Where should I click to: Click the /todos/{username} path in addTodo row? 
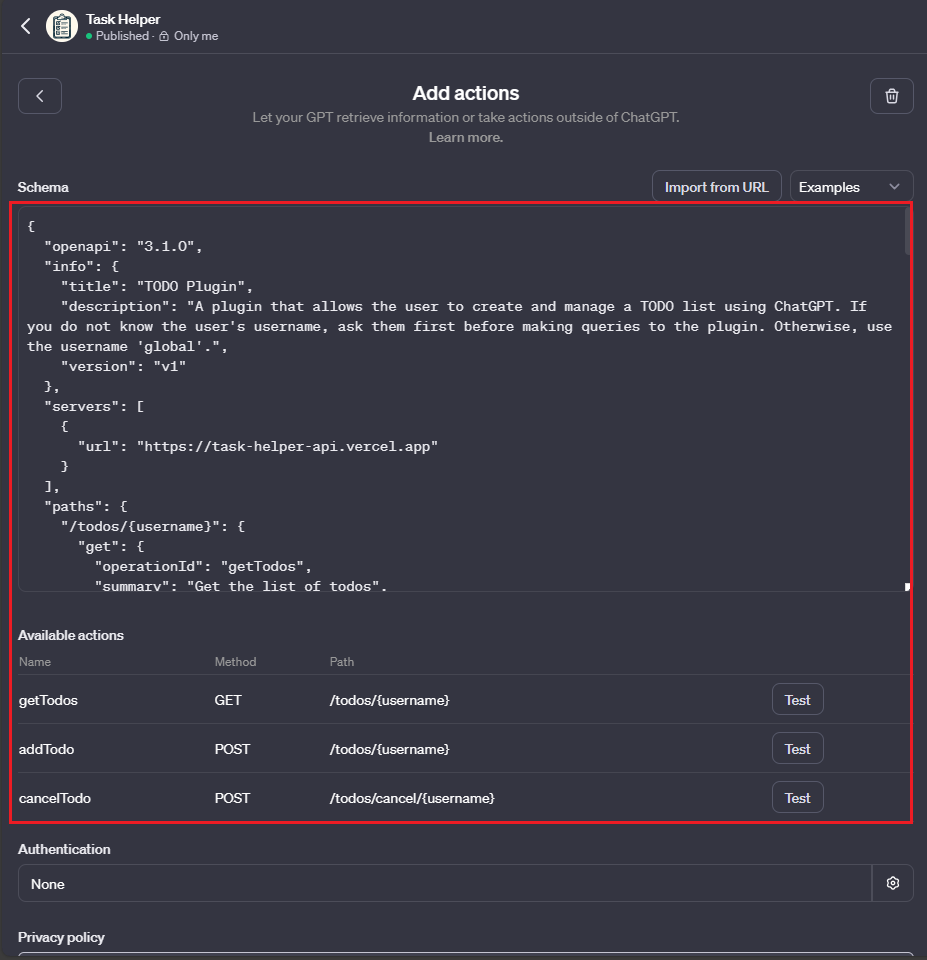(389, 749)
